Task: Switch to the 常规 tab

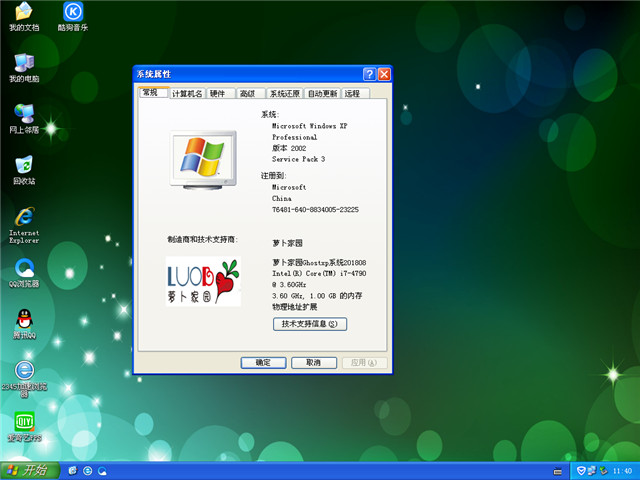Action: tap(153, 93)
